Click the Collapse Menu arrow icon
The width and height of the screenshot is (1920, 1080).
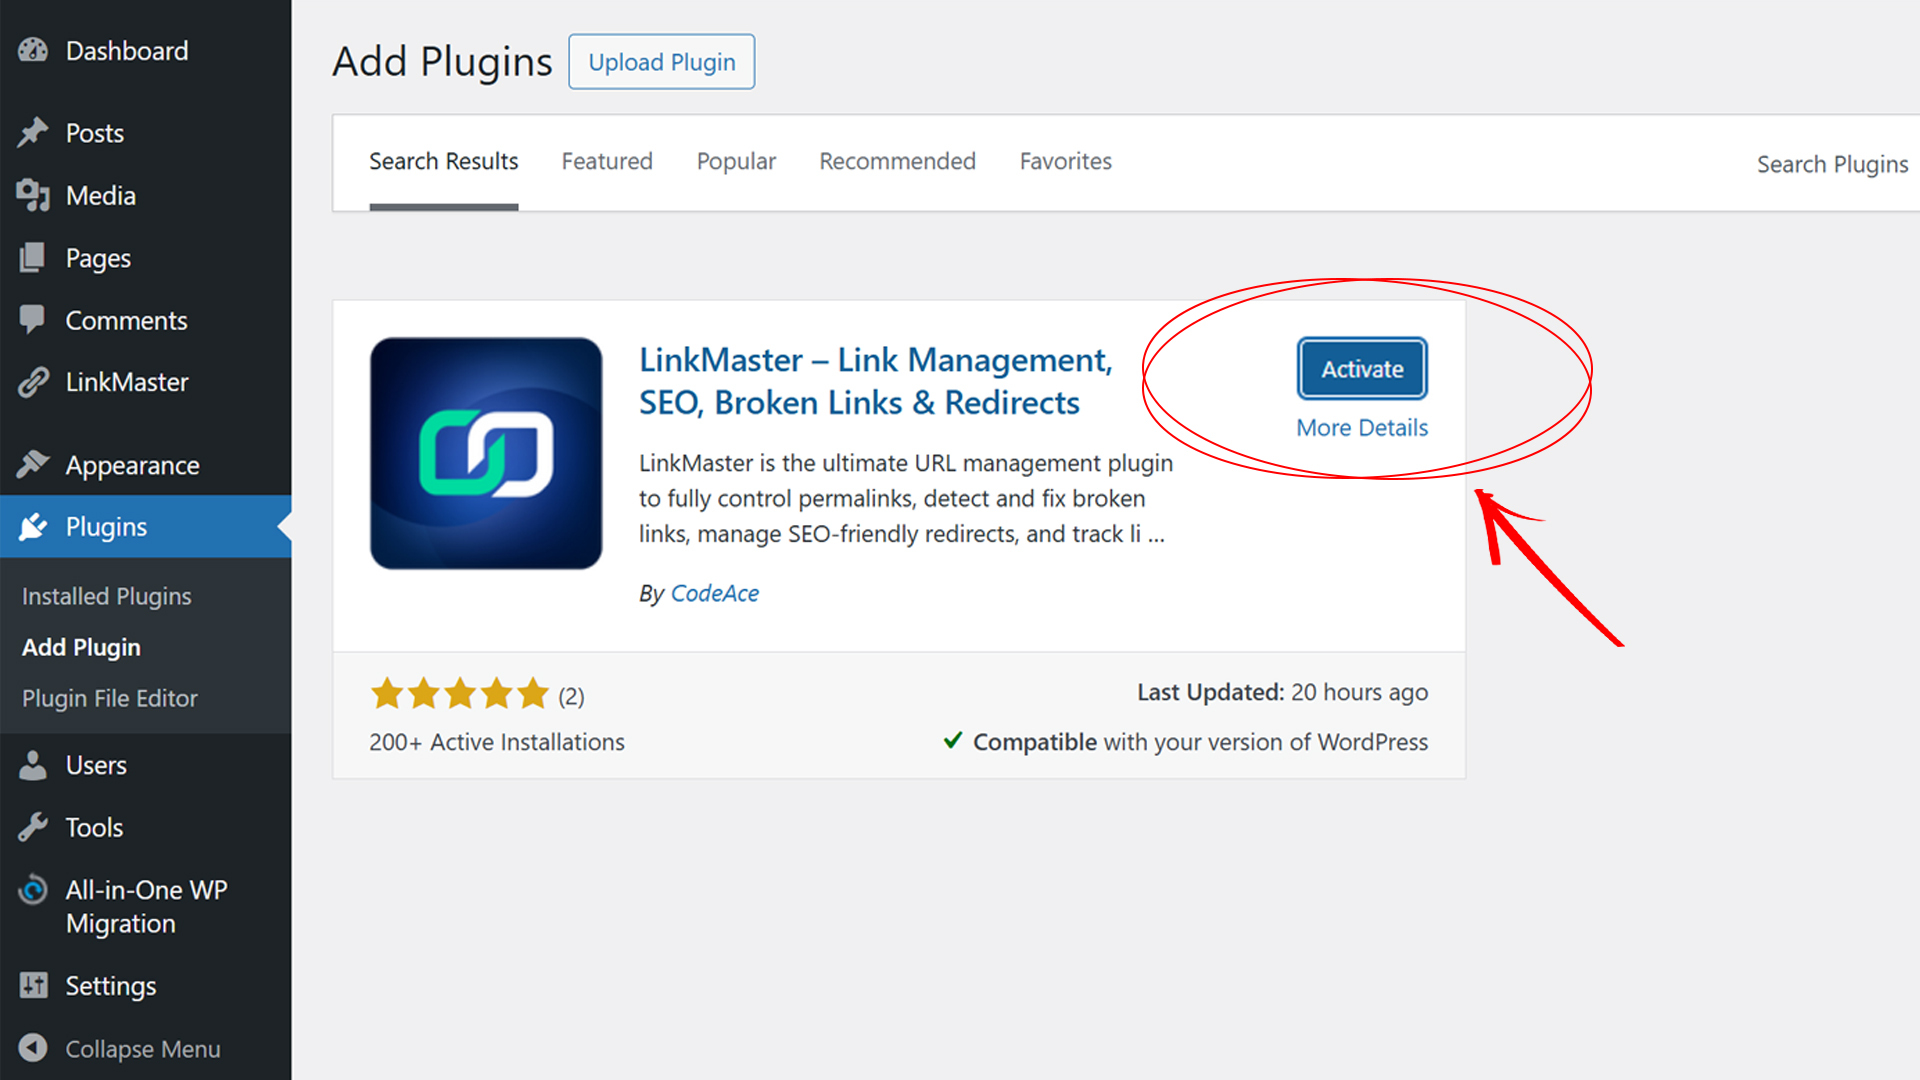[33, 1047]
